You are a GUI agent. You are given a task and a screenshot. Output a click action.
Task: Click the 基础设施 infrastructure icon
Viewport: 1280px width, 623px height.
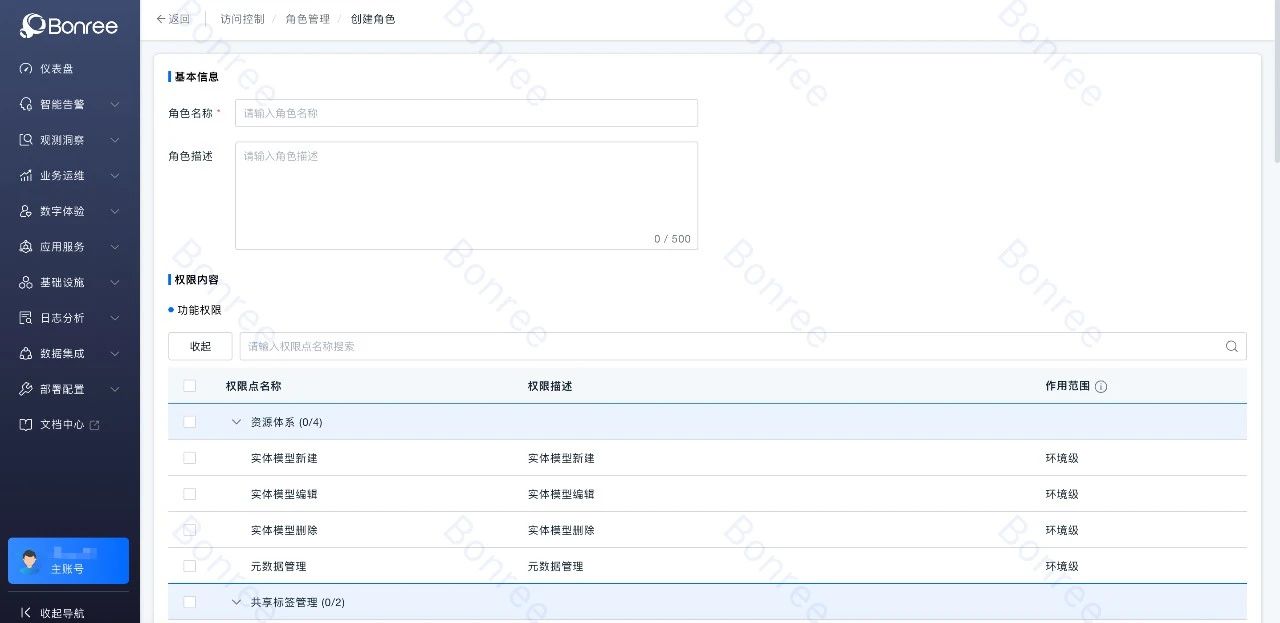26,283
